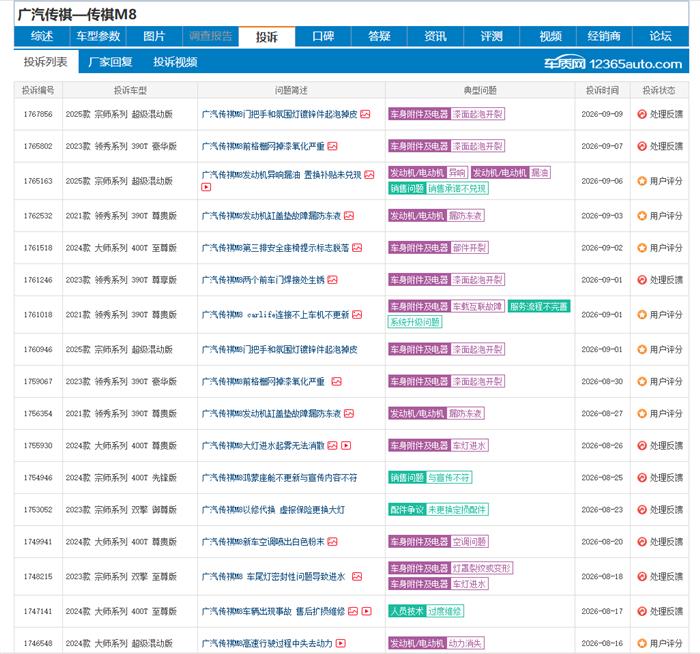The height and width of the screenshot is (654, 700).
Task: Click 用户评分 status icon for complaint 1762532
Action: coord(642,216)
